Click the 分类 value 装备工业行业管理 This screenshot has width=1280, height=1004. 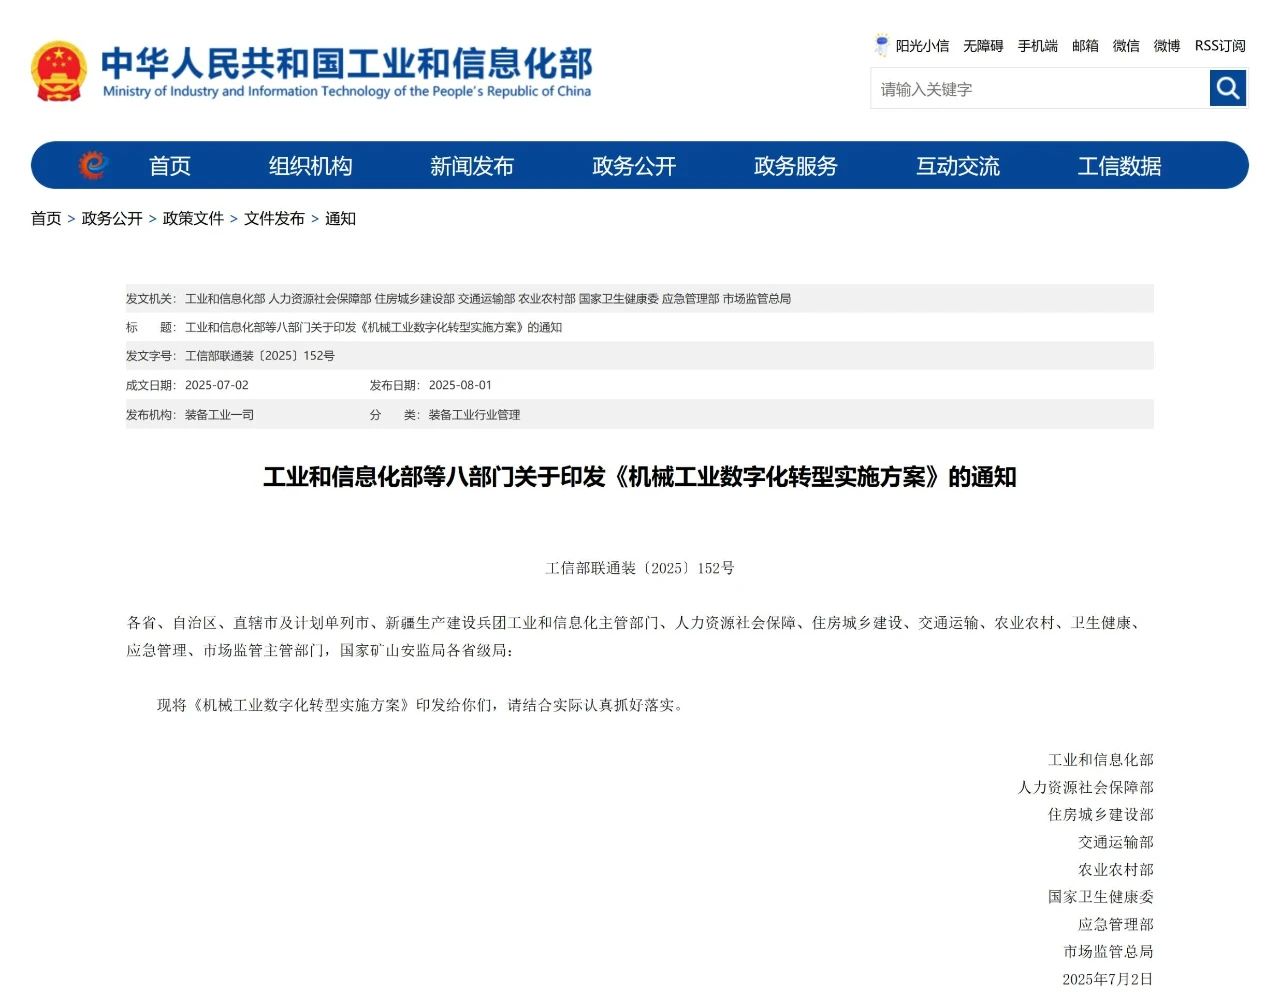[474, 414]
